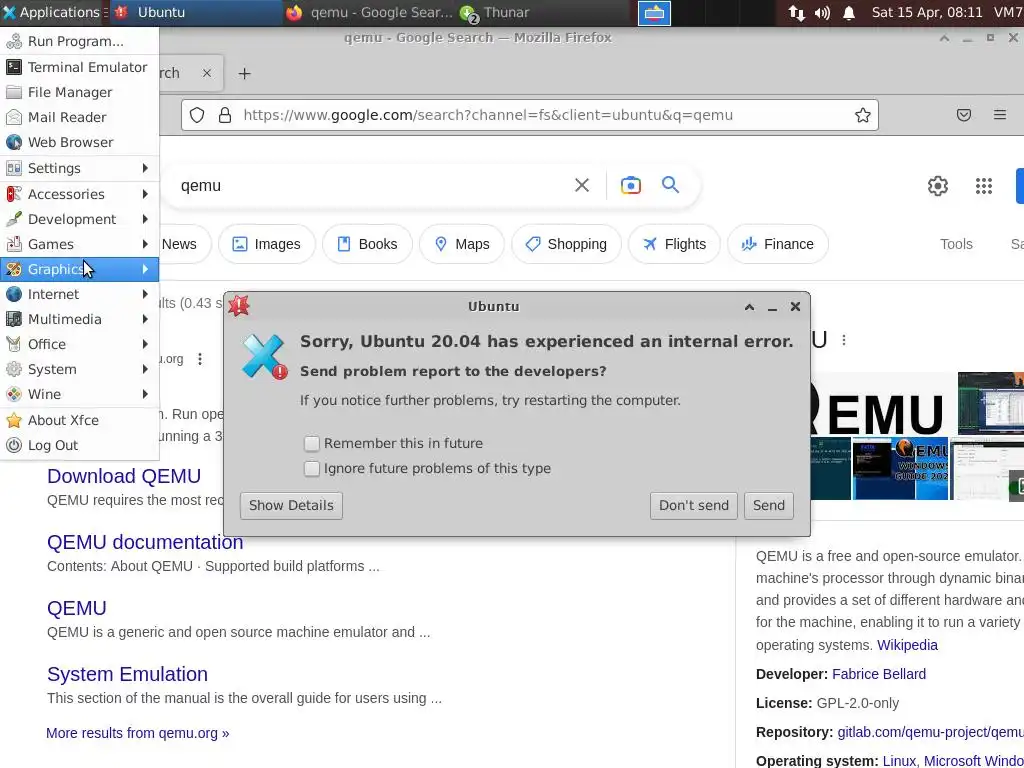
Task: Open the QEMU documentation link
Action: click(x=145, y=542)
